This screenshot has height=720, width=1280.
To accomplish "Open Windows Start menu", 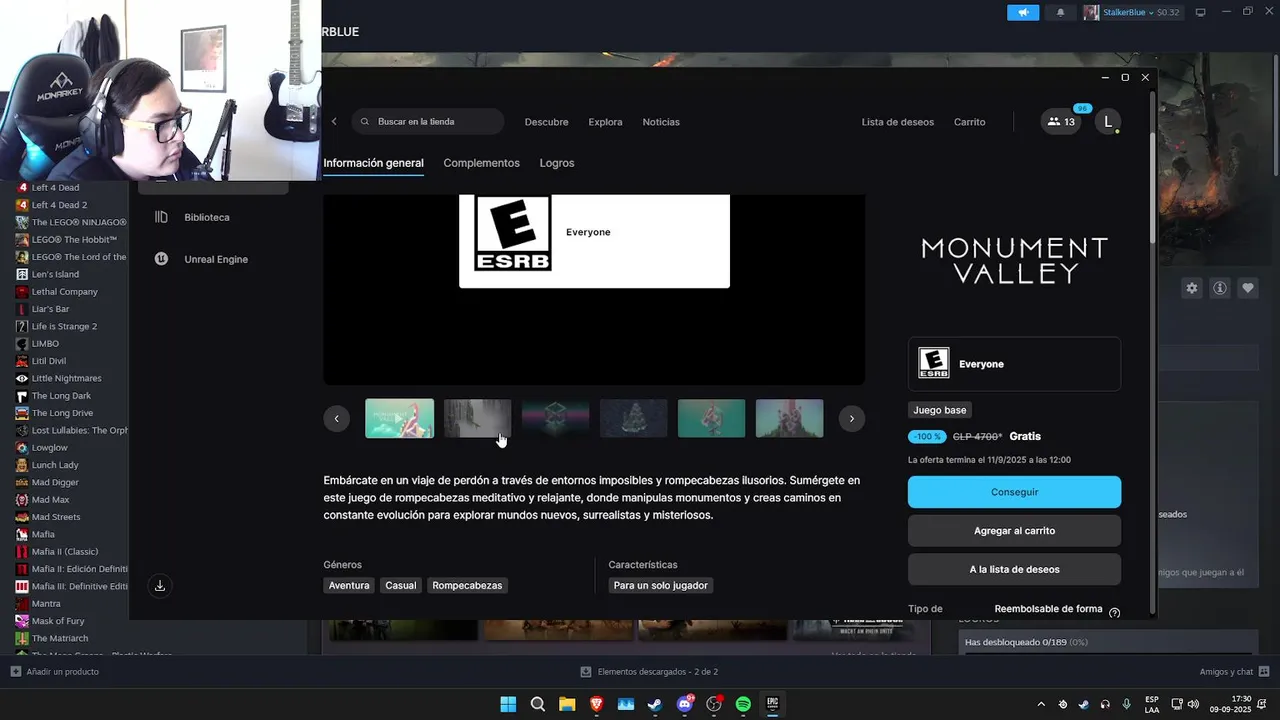I will pyautogui.click(x=508, y=704).
